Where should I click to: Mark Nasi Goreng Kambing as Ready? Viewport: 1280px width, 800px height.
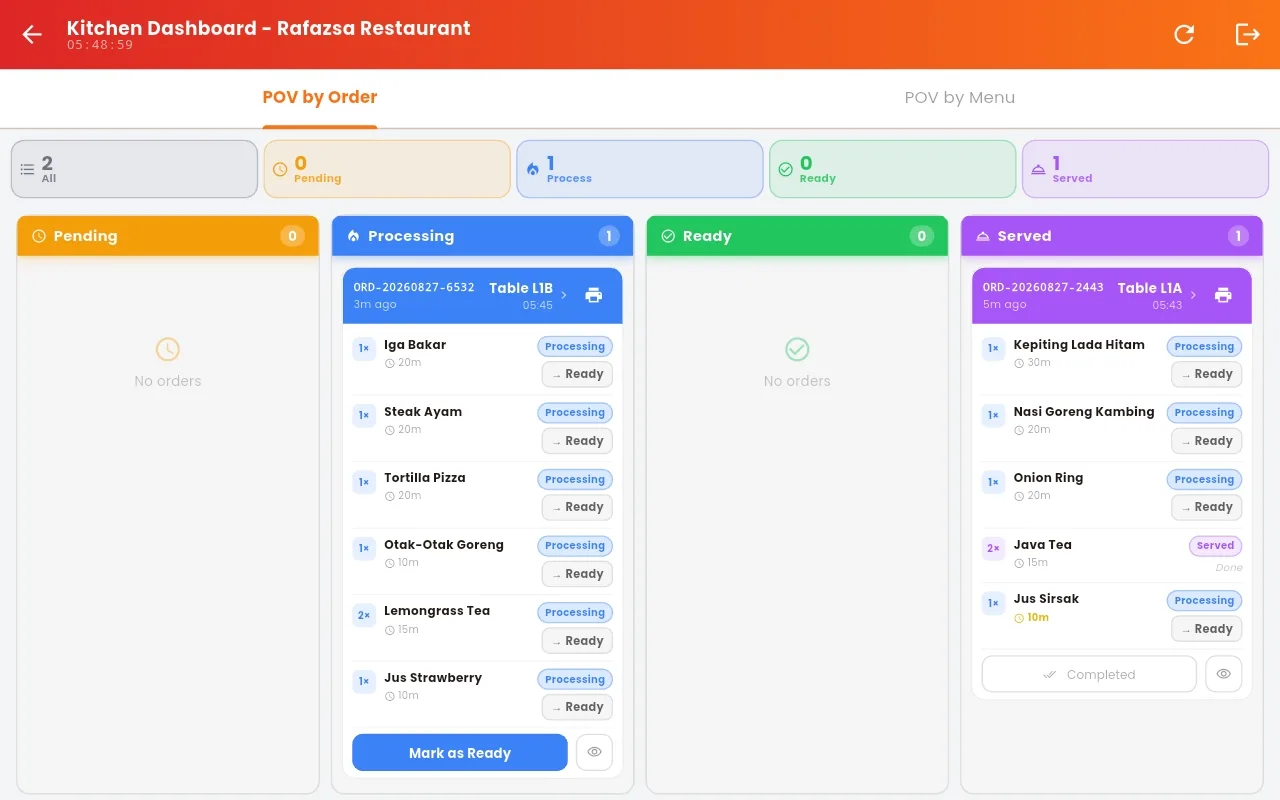pos(1206,441)
